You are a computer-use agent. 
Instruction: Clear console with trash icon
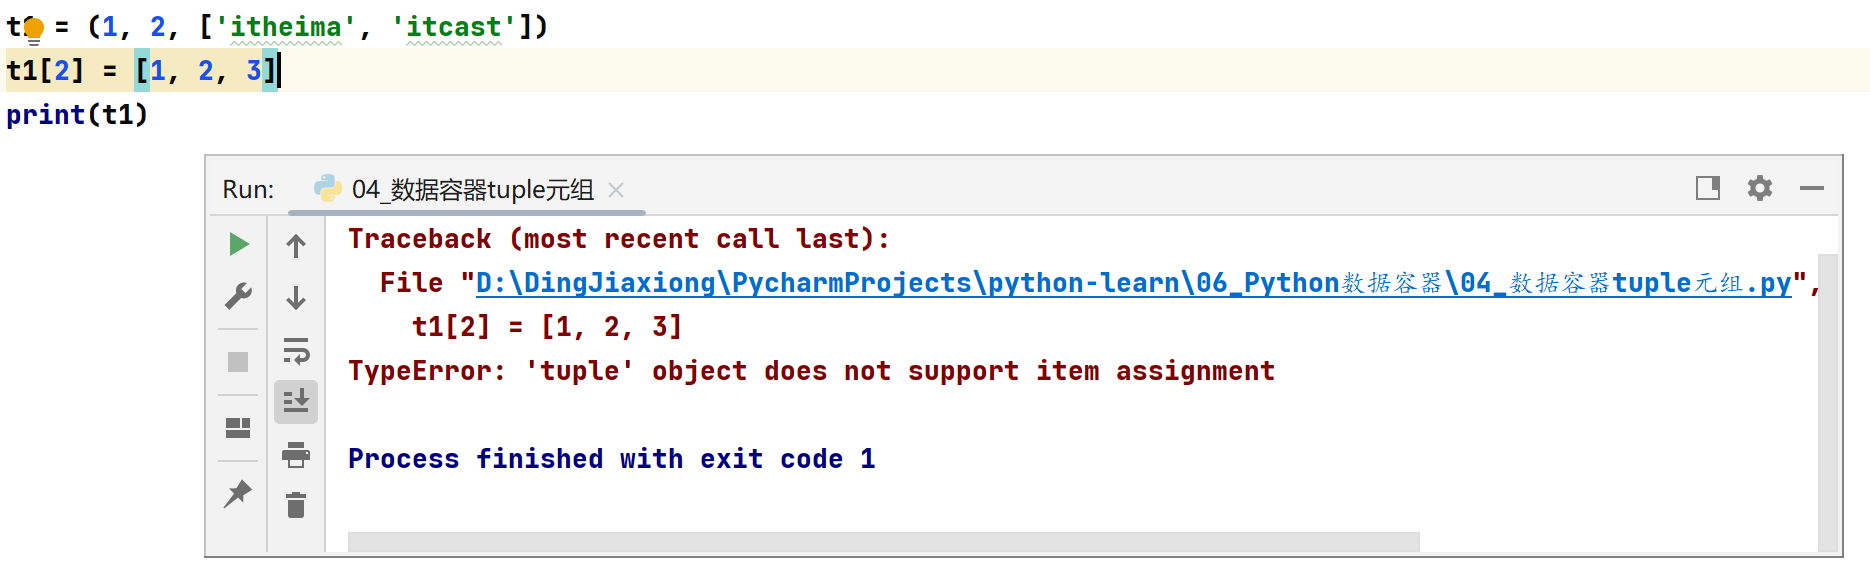[296, 505]
